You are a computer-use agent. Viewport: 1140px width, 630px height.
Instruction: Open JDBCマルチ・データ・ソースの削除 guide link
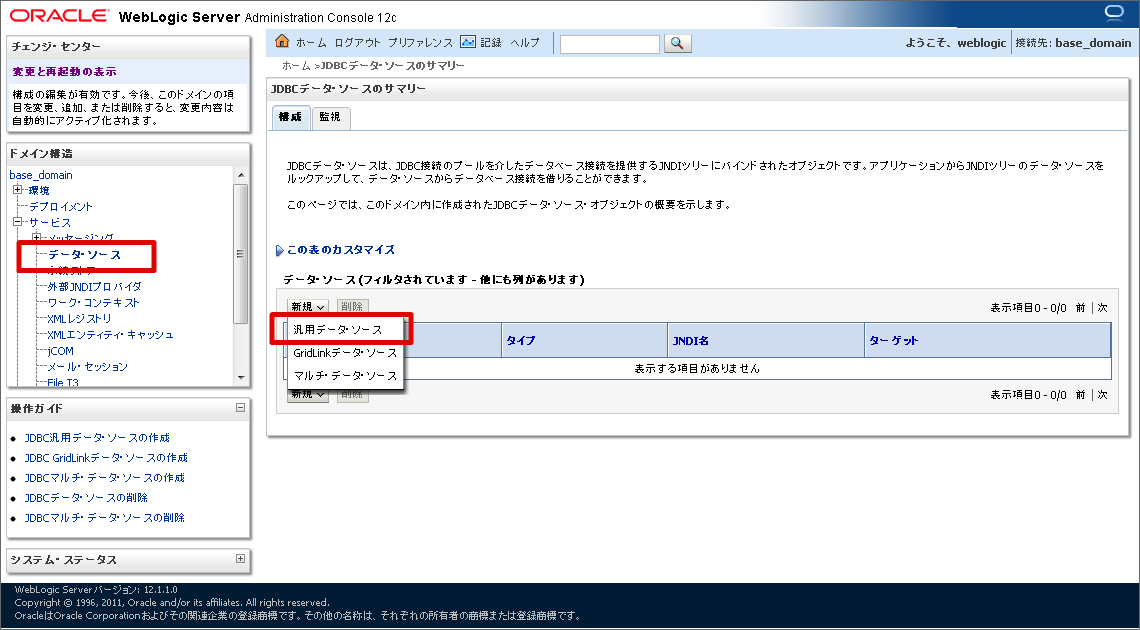(105, 517)
